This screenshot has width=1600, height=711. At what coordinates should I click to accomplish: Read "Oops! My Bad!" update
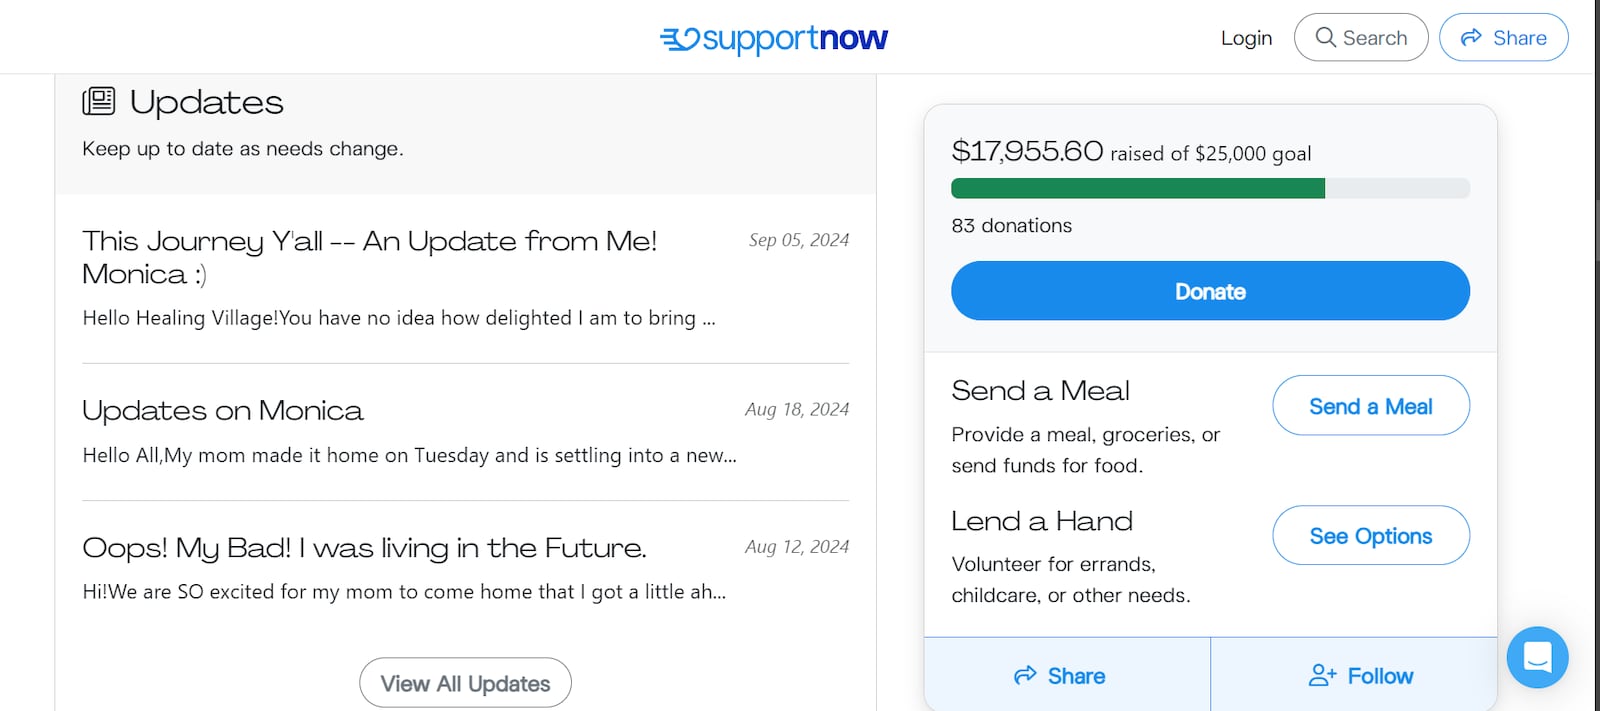click(x=364, y=548)
